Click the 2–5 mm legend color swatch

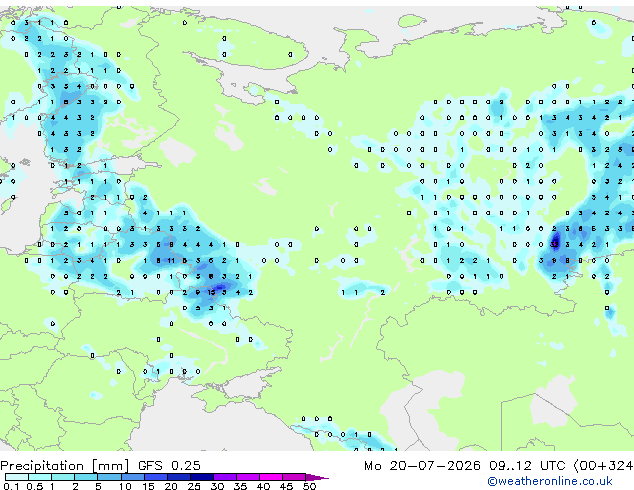(86, 477)
